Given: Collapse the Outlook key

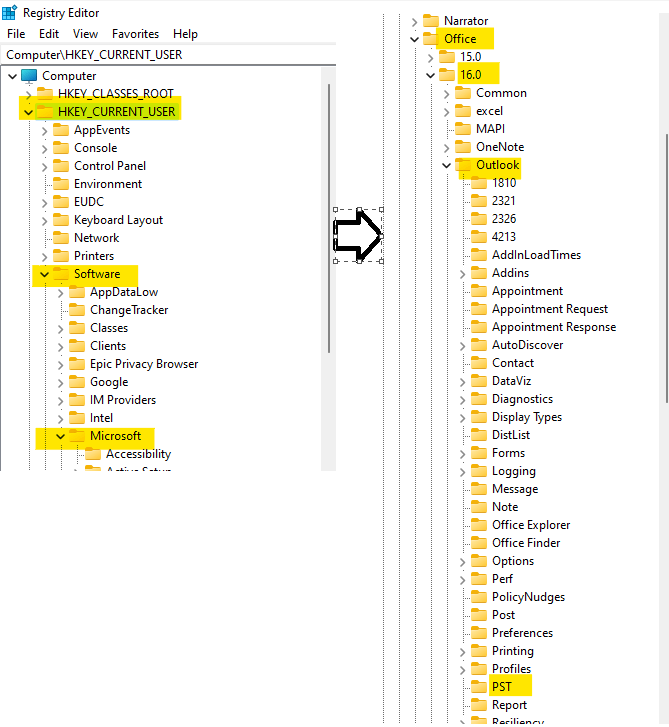Looking at the screenshot, I should (x=446, y=165).
